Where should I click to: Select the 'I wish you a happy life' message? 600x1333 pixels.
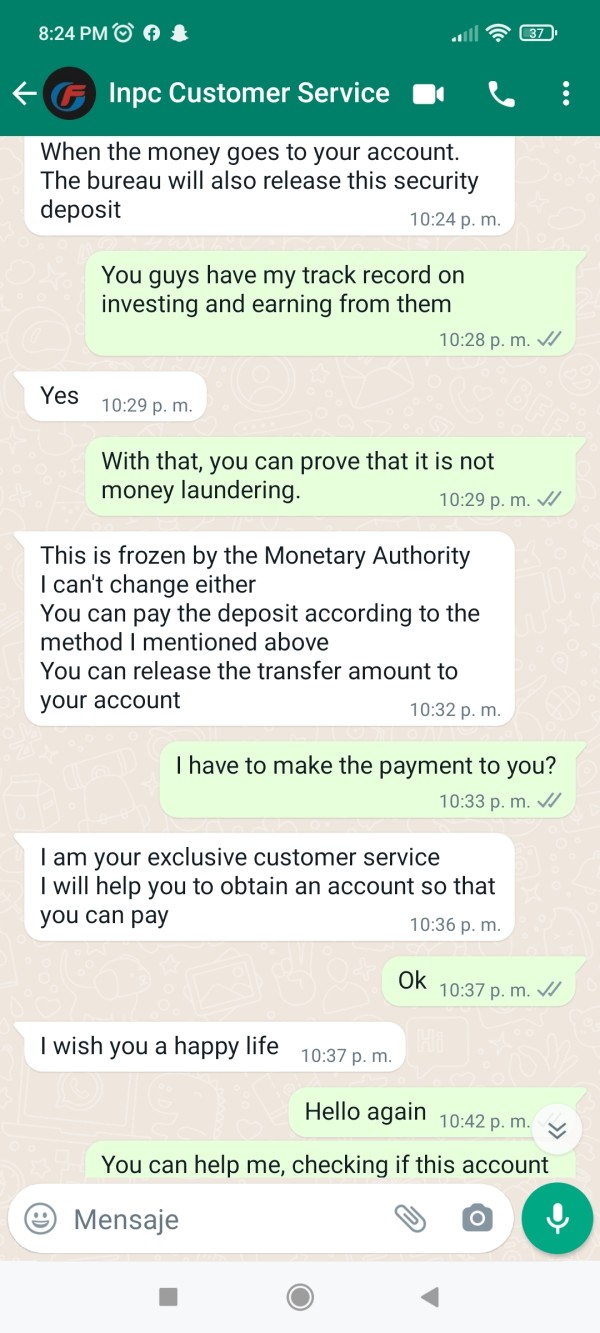(x=214, y=1047)
